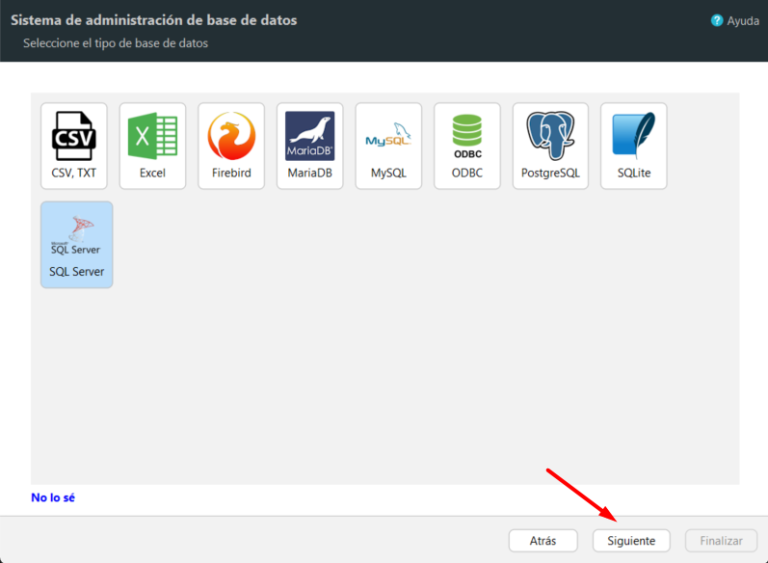Open help via the question mark icon
This screenshot has height=563, width=768.
tap(717, 21)
